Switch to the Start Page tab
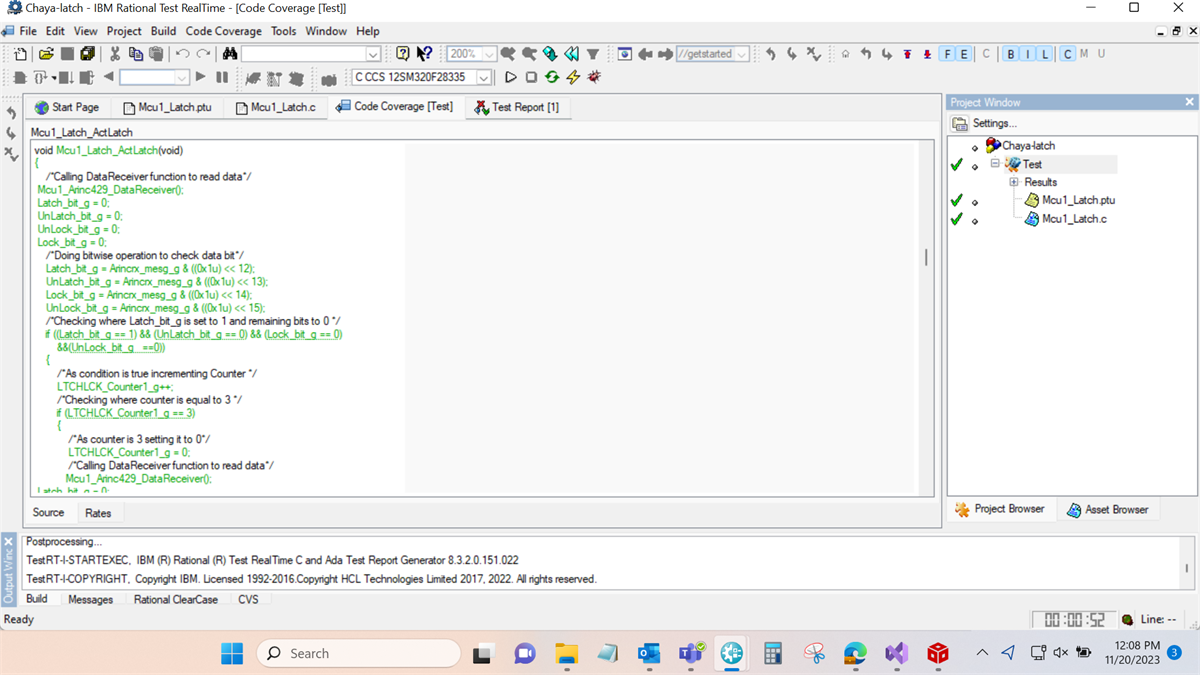 tap(67, 107)
